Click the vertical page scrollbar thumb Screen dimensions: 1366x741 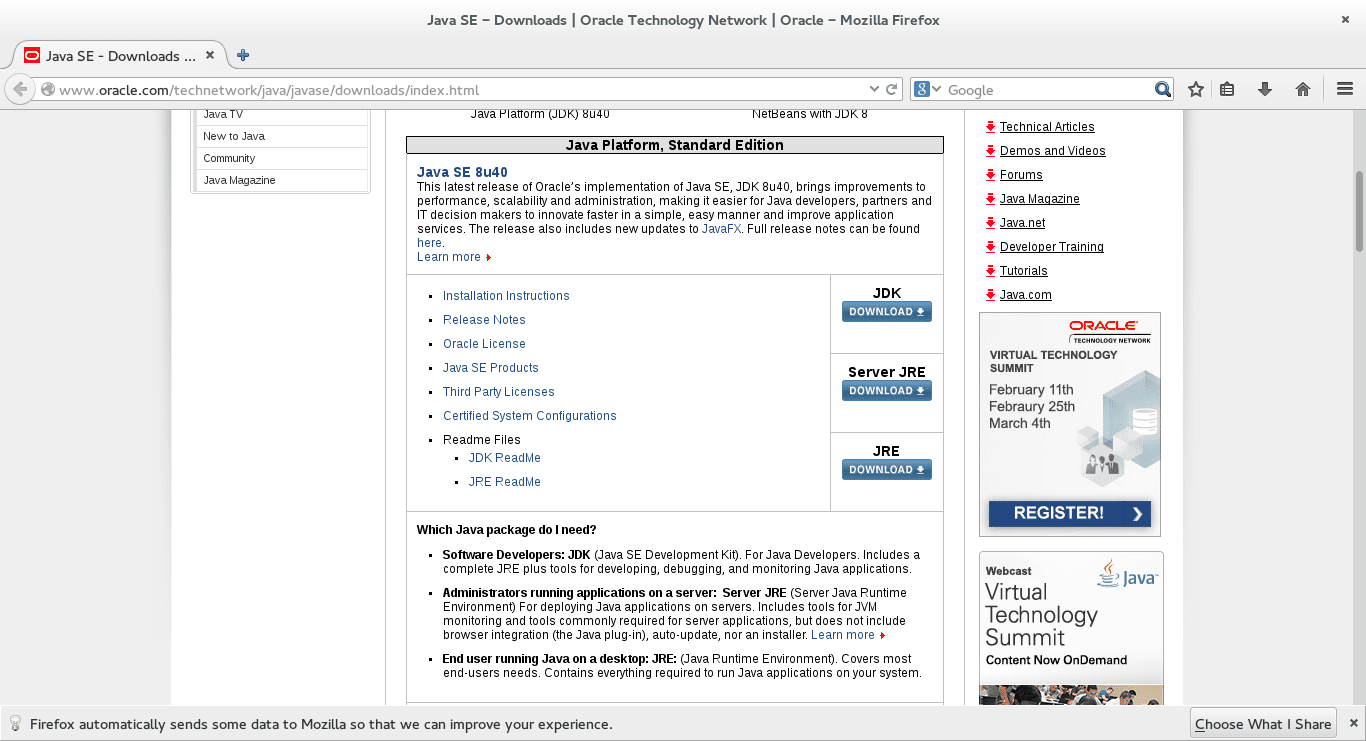pos(1360,211)
